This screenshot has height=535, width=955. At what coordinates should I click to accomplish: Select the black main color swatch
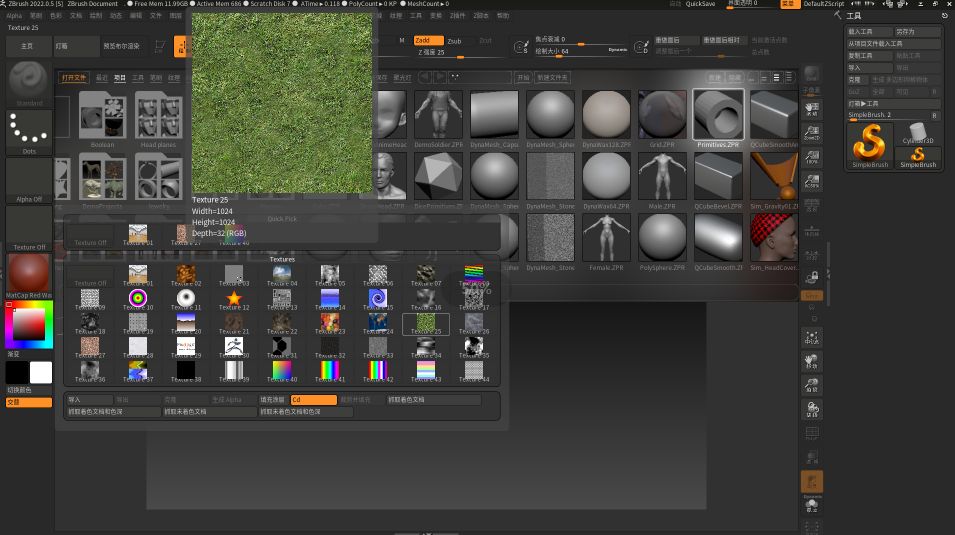pos(17,372)
